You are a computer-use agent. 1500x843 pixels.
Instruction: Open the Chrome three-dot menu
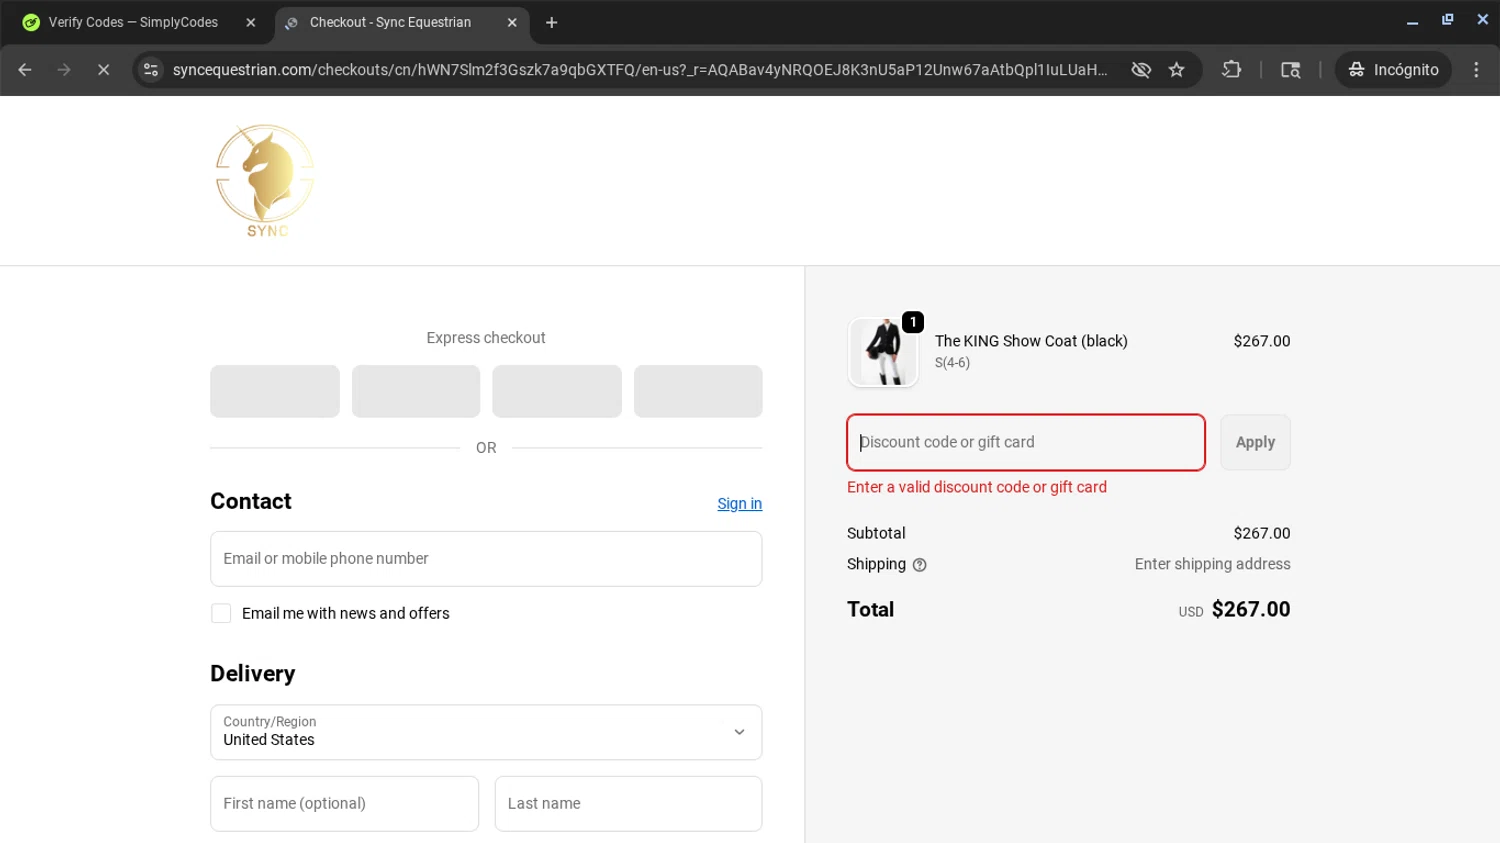coord(1475,70)
